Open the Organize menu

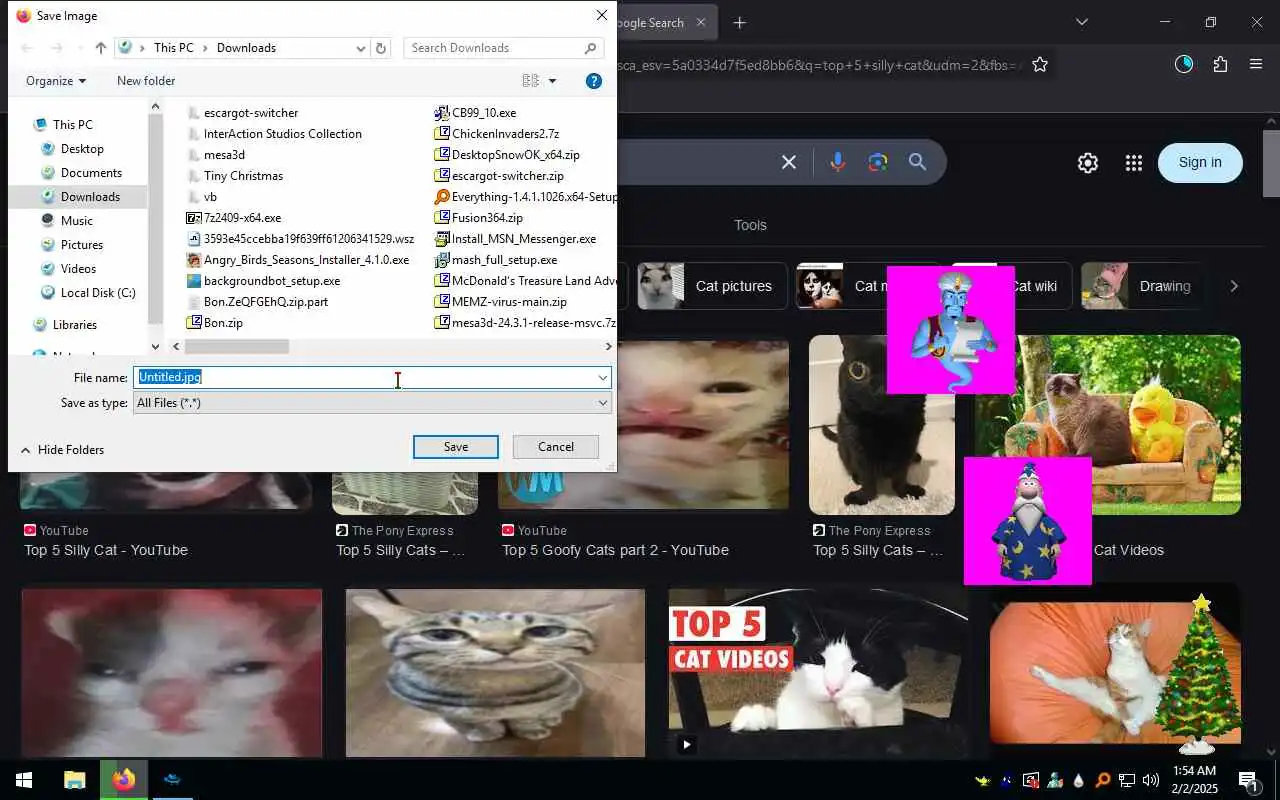[56, 81]
